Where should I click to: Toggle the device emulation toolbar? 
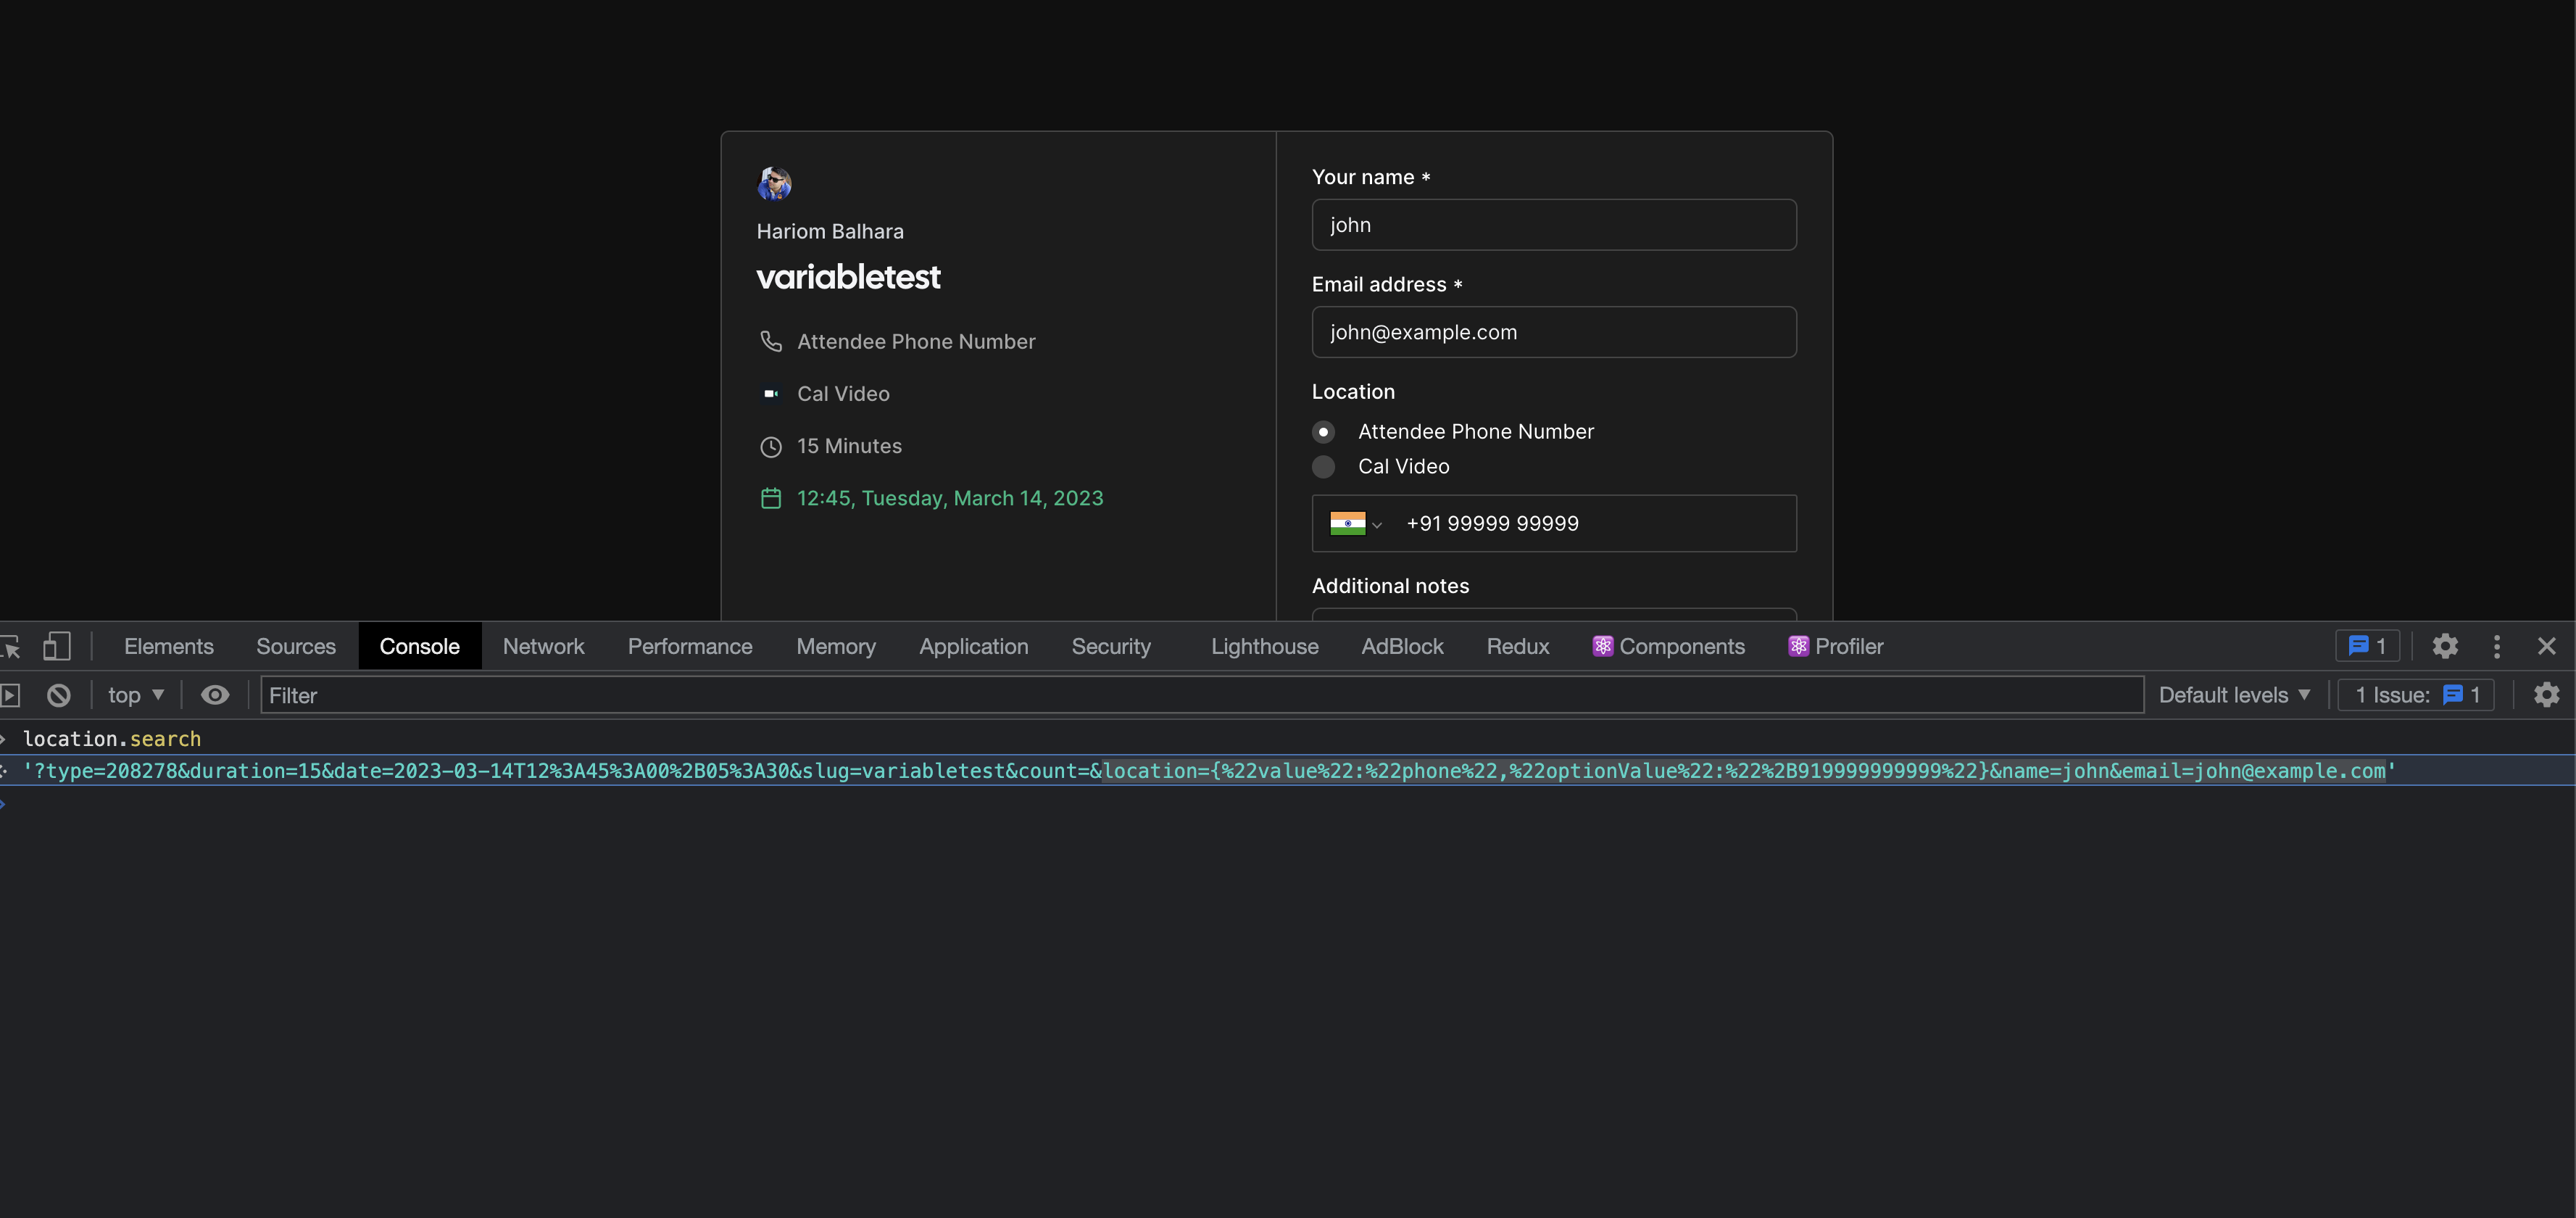[57, 646]
